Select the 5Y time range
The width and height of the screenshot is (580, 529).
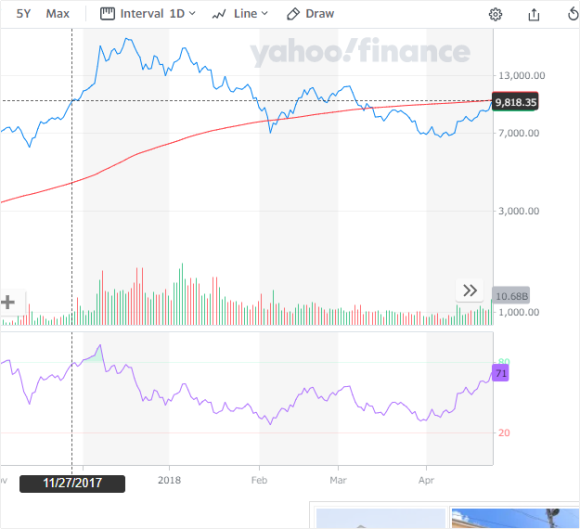point(23,14)
